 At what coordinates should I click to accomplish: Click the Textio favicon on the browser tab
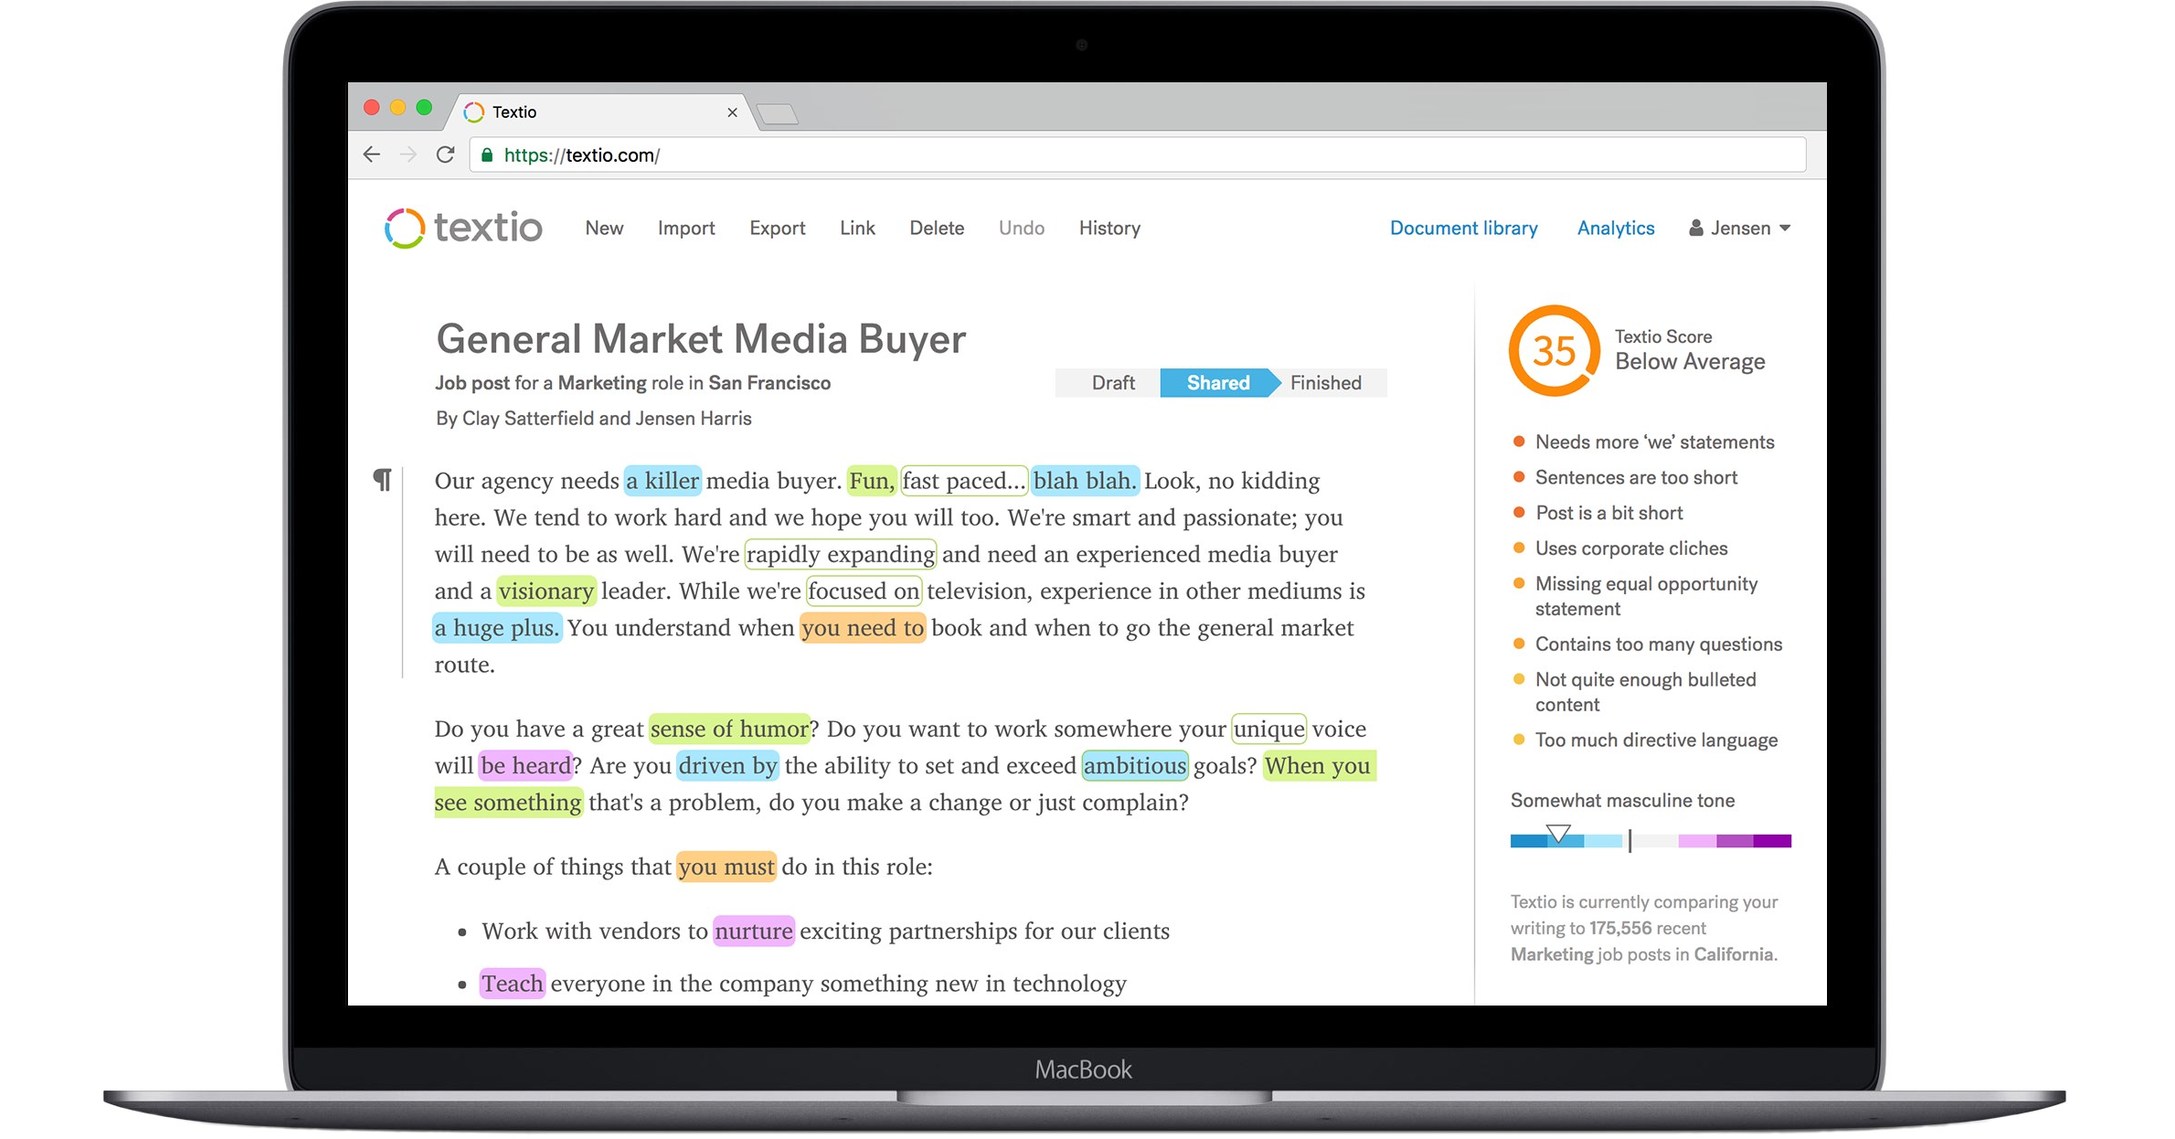click(x=473, y=112)
